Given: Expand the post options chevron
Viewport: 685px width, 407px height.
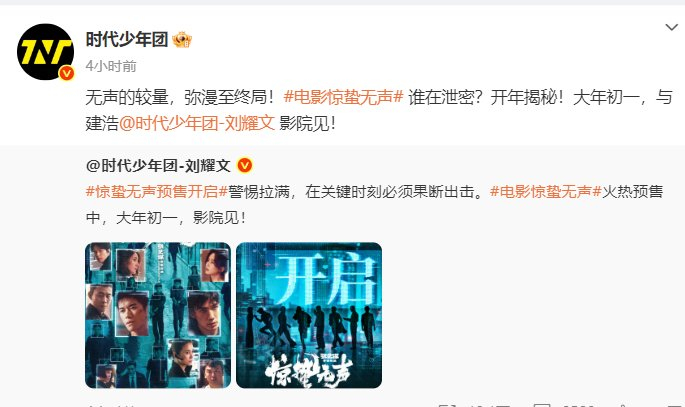Looking at the screenshot, I should (x=671, y=28).
